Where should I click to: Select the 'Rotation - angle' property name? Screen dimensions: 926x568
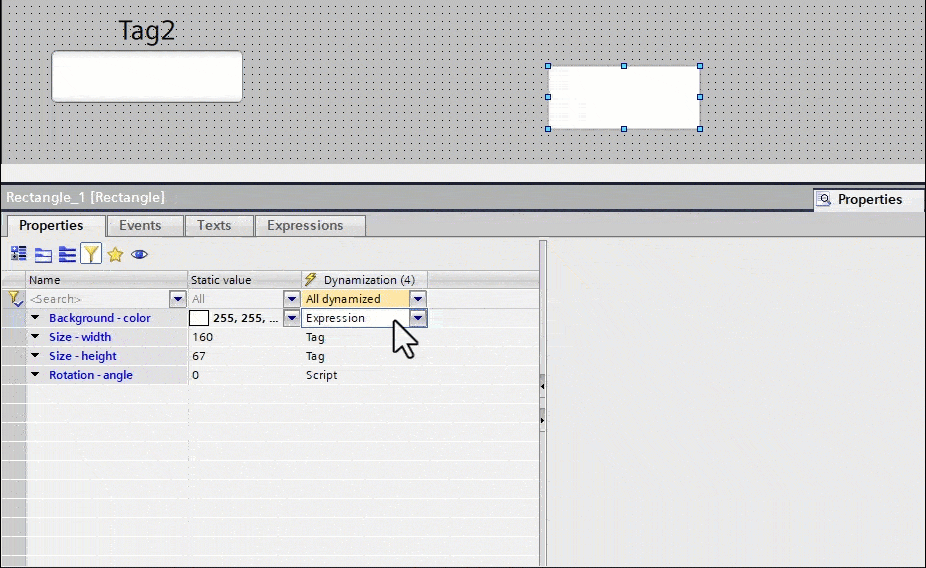(91, 375)
